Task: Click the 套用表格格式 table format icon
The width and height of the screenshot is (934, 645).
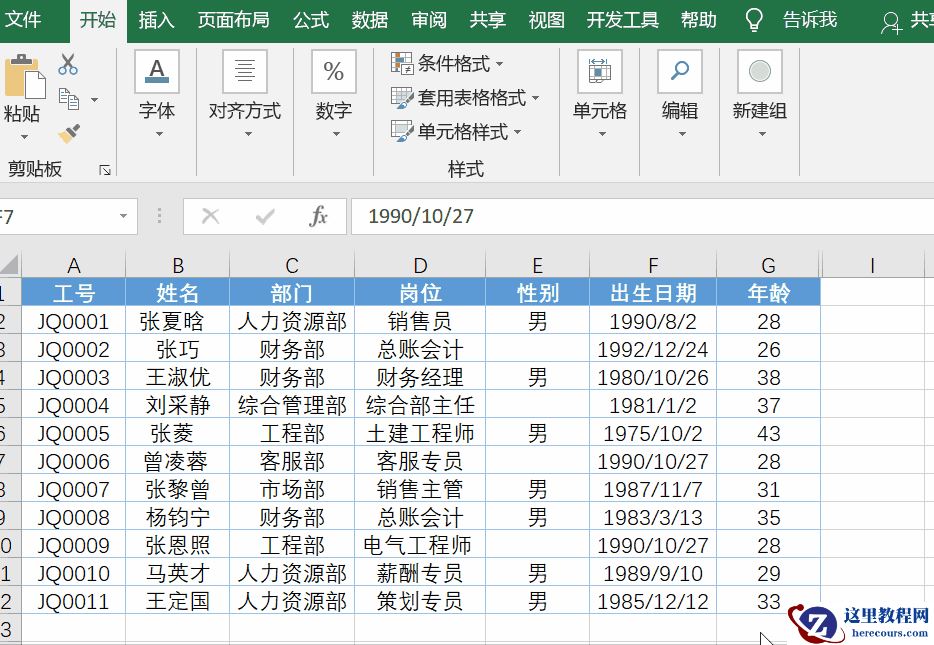Action: [402, 97]
